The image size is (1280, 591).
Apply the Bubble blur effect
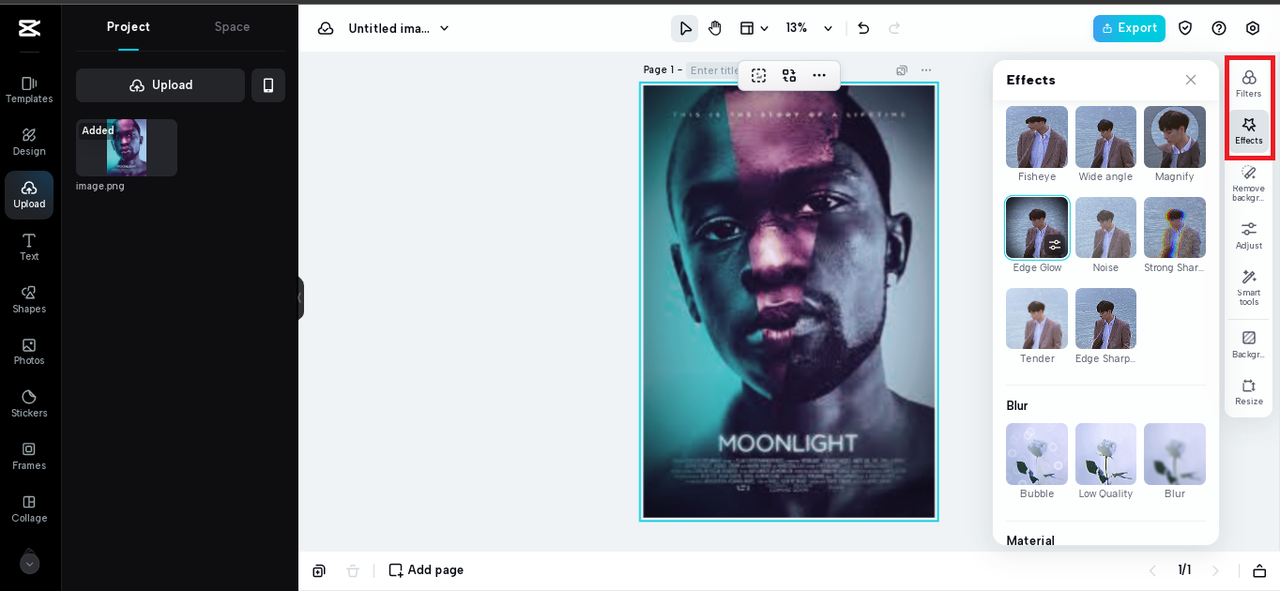(x=1037, y=454)
